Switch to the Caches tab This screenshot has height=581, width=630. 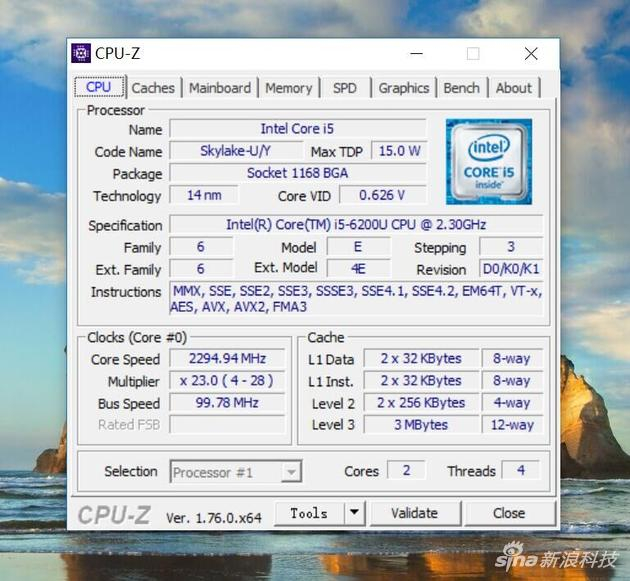(x=153, y=88)
